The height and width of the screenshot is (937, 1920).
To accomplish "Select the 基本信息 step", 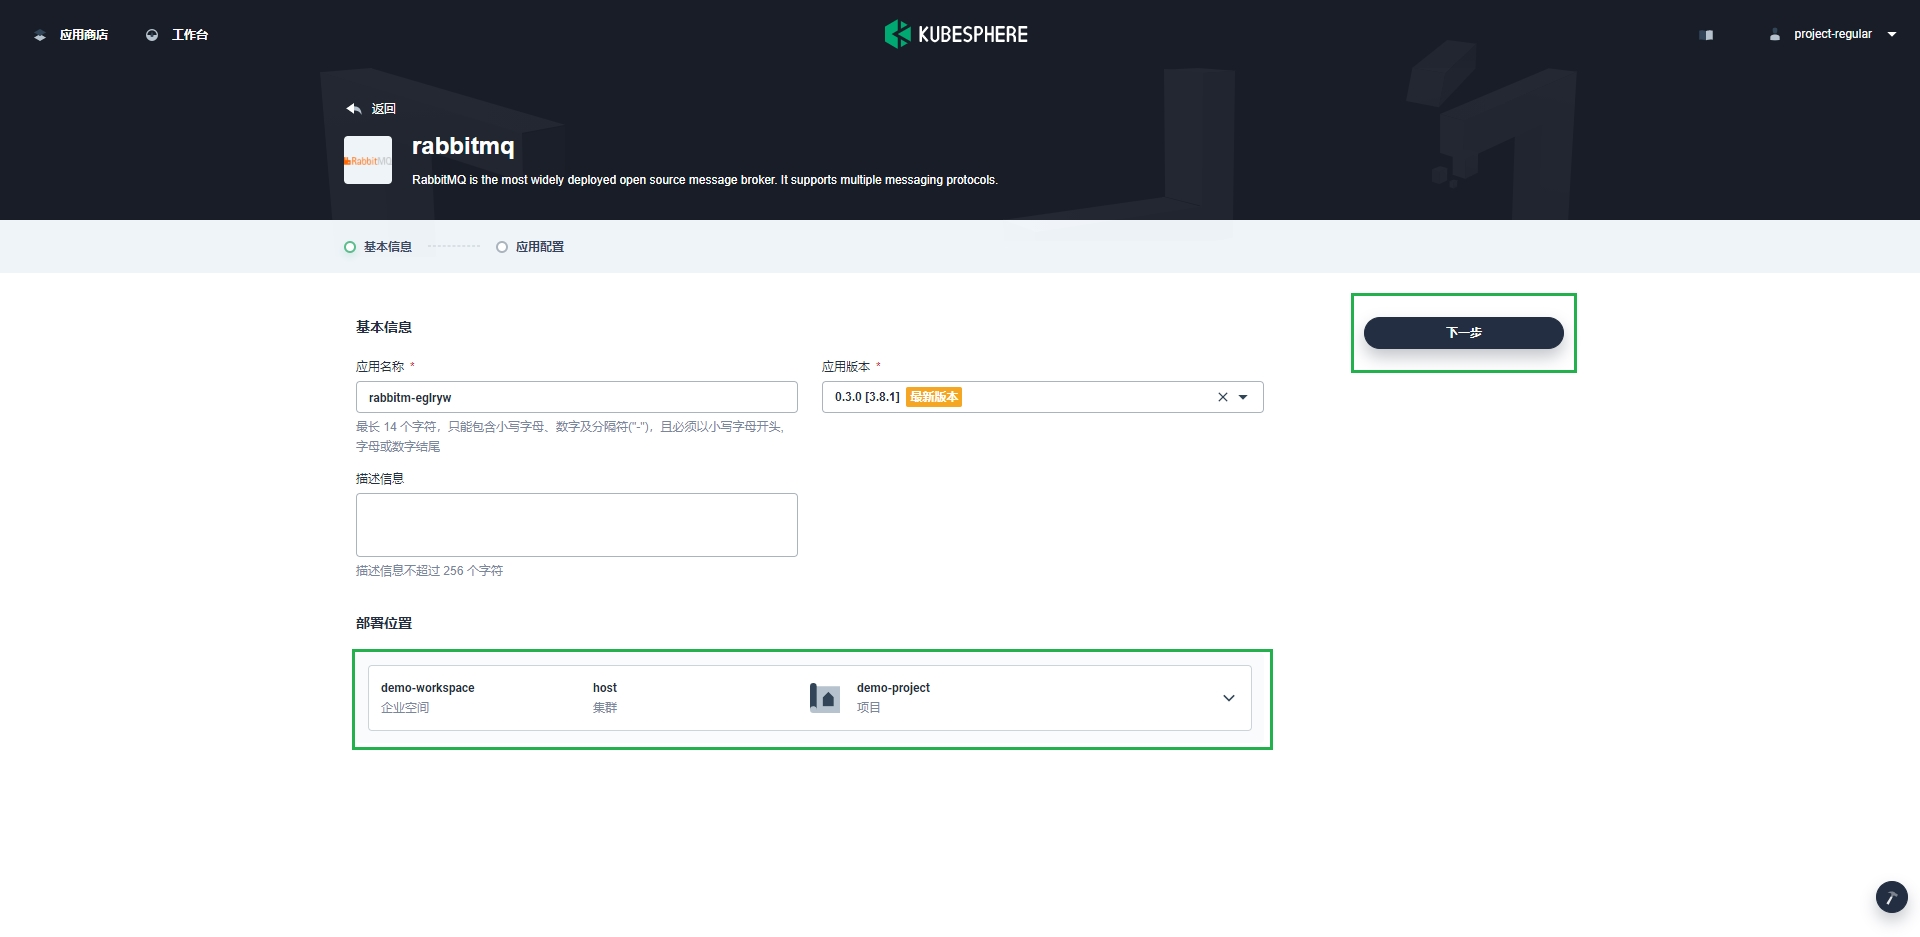I will click(378, 247).
